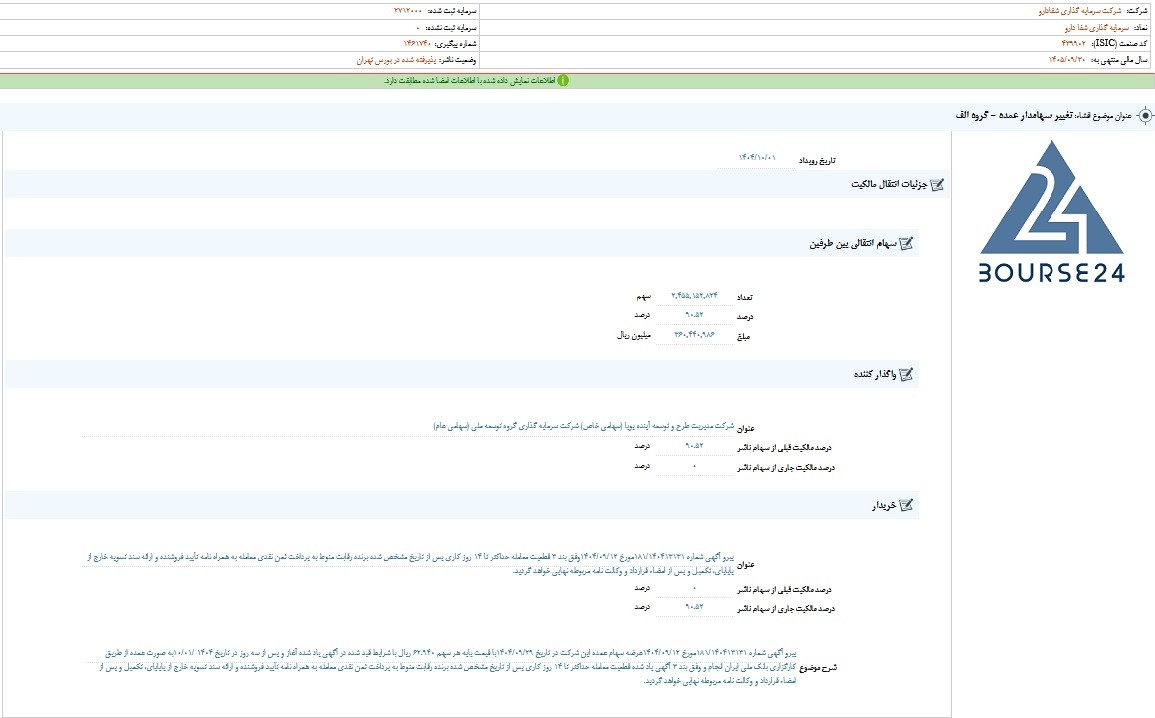Click the publisher status پذیرفته شده در بورس تهران
Image resolution: width=1155 pixels, height=718 pixels.
(396, 60)
